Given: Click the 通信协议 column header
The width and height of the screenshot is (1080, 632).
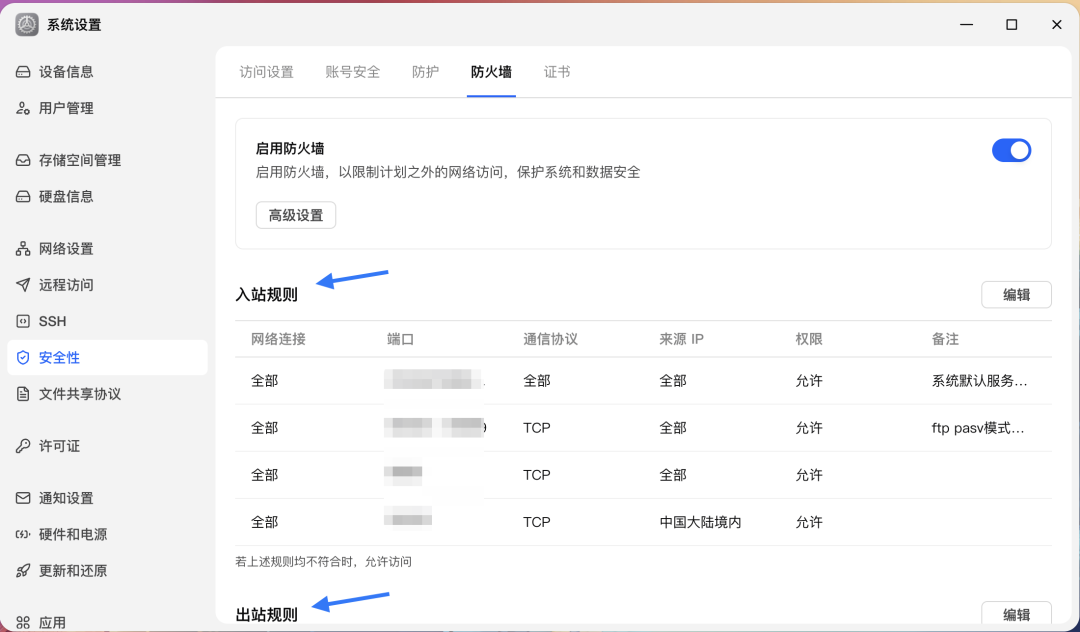Looking at the screenshot, I should (x=550, y=339).
